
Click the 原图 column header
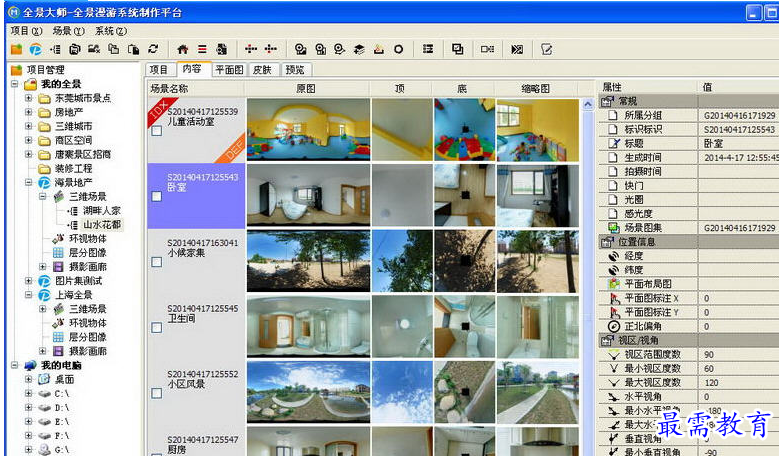tap(308, 89)
